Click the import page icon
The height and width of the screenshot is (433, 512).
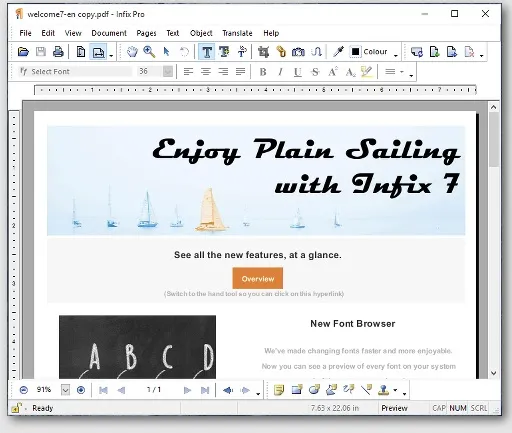434,52
